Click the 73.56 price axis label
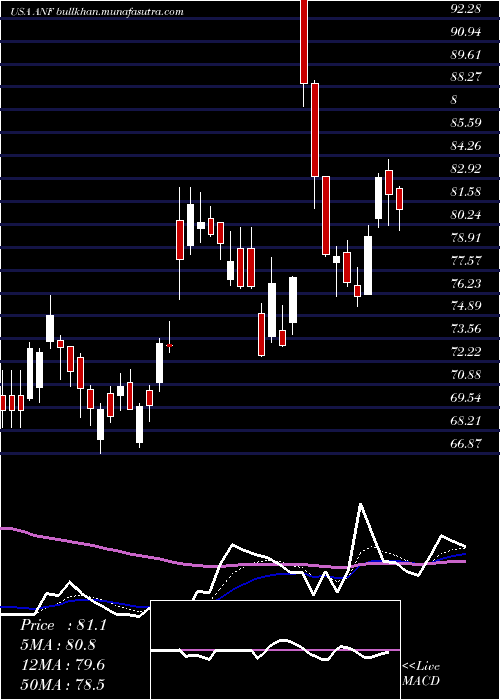The image size is (500, 700). pyautogui.click(x=466, y=329)
